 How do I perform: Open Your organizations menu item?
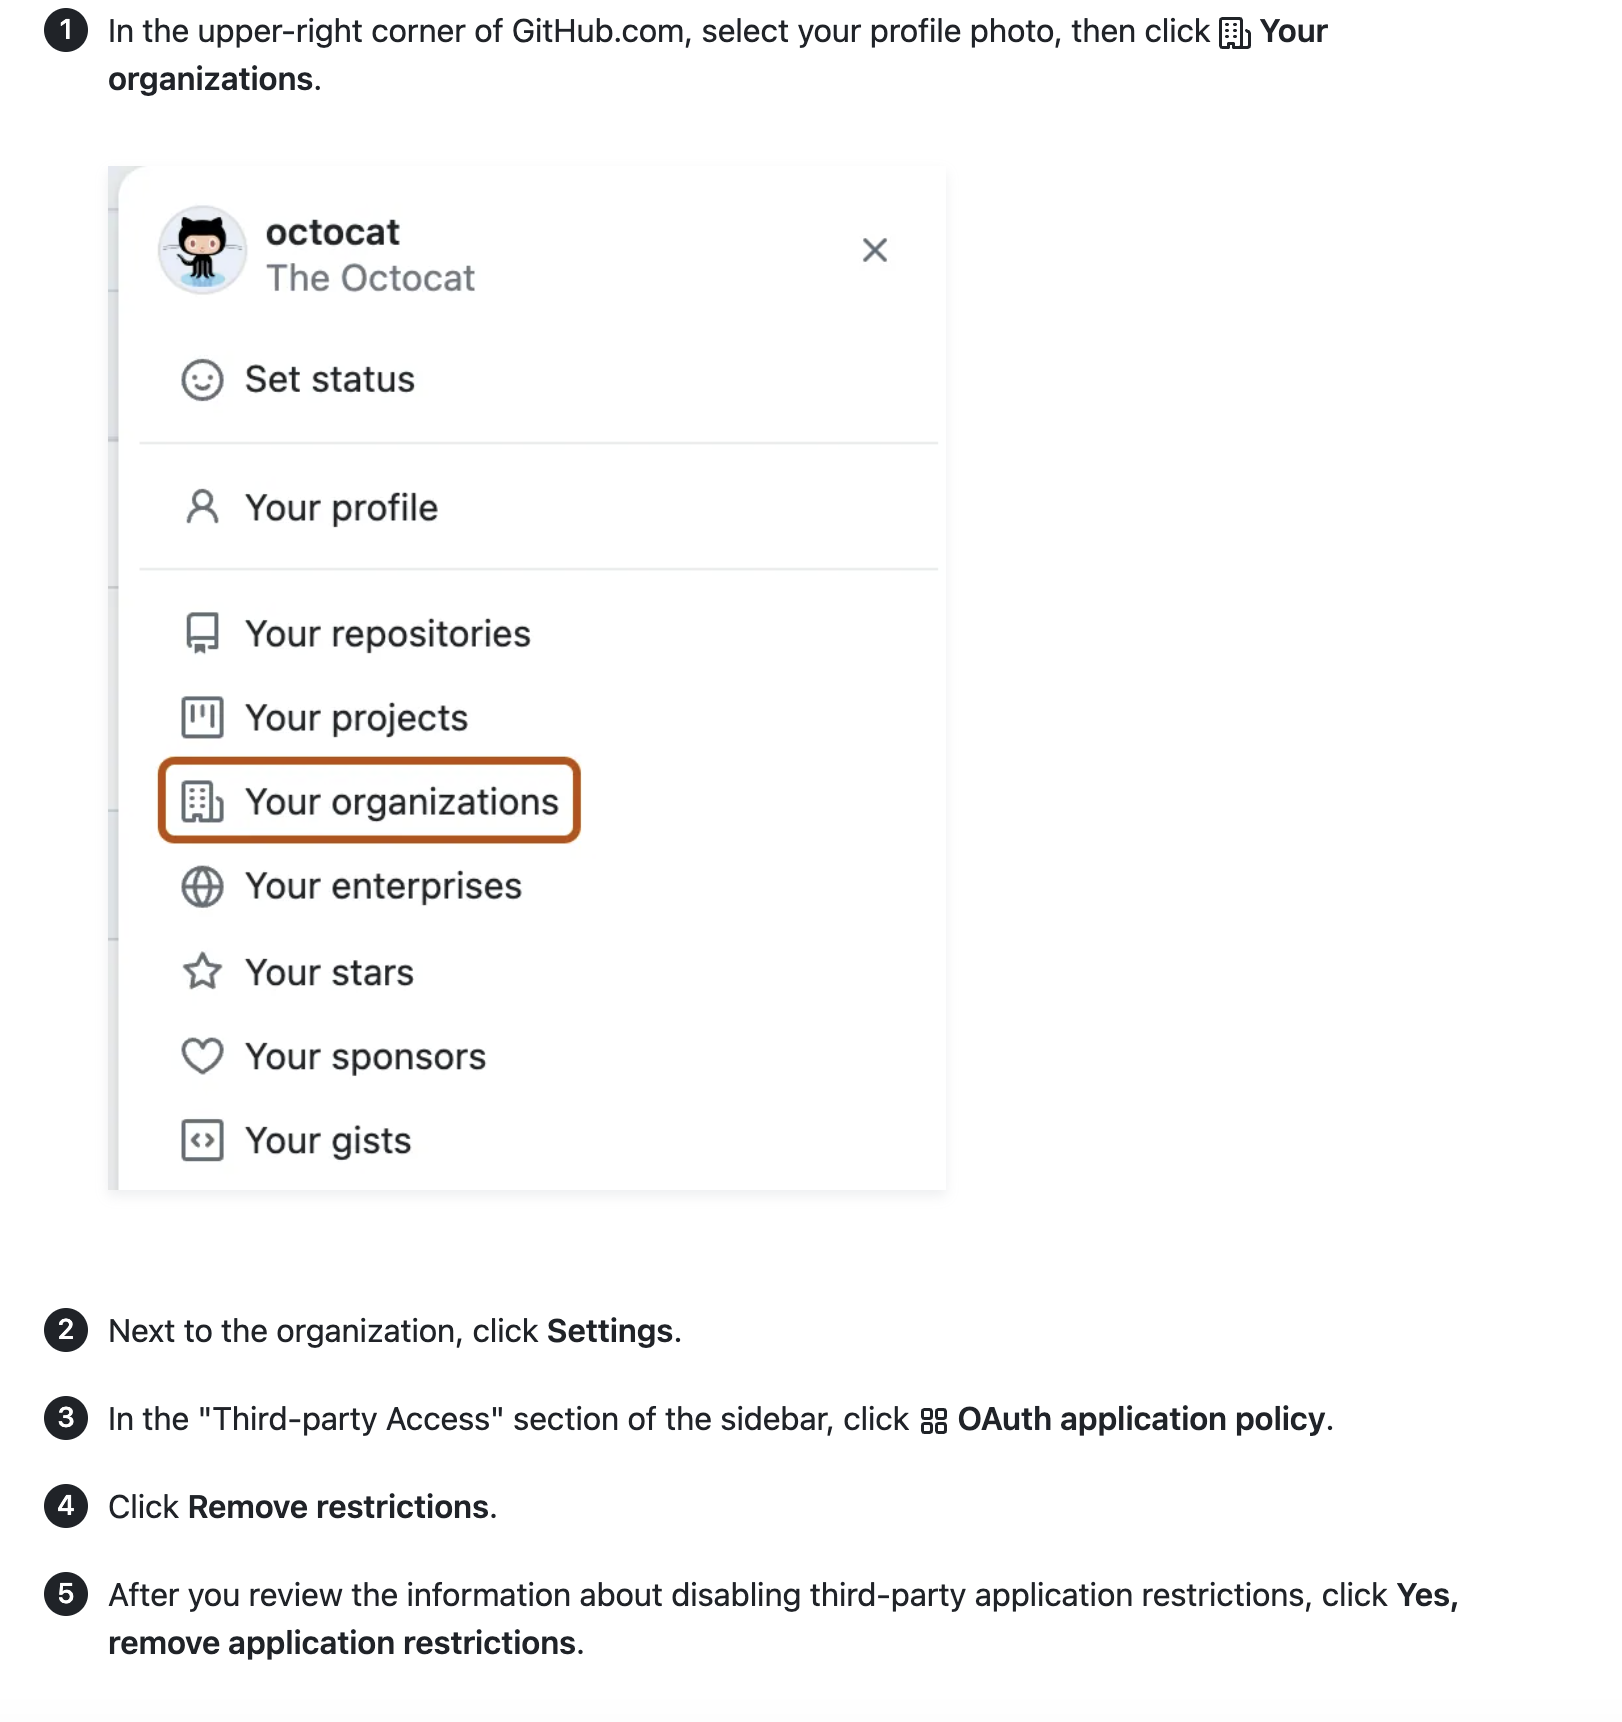(x=401, y=802)
